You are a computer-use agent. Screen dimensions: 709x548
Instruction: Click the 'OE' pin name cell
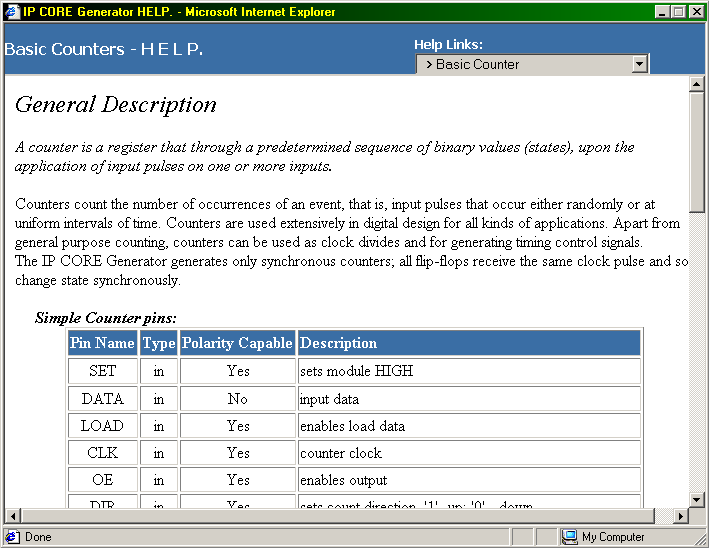coord(103,480)
